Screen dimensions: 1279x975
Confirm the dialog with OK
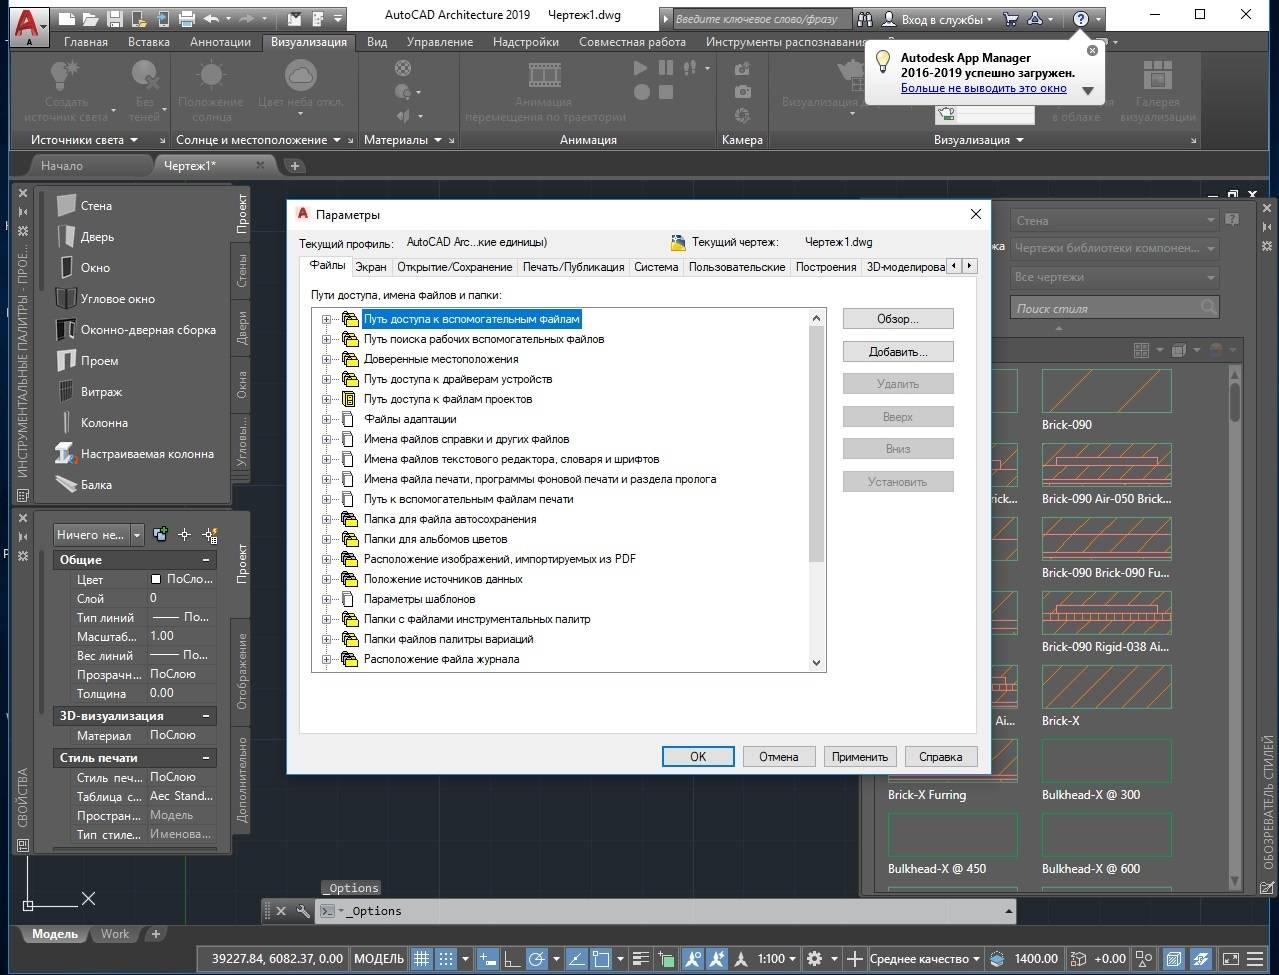[698, 757]
